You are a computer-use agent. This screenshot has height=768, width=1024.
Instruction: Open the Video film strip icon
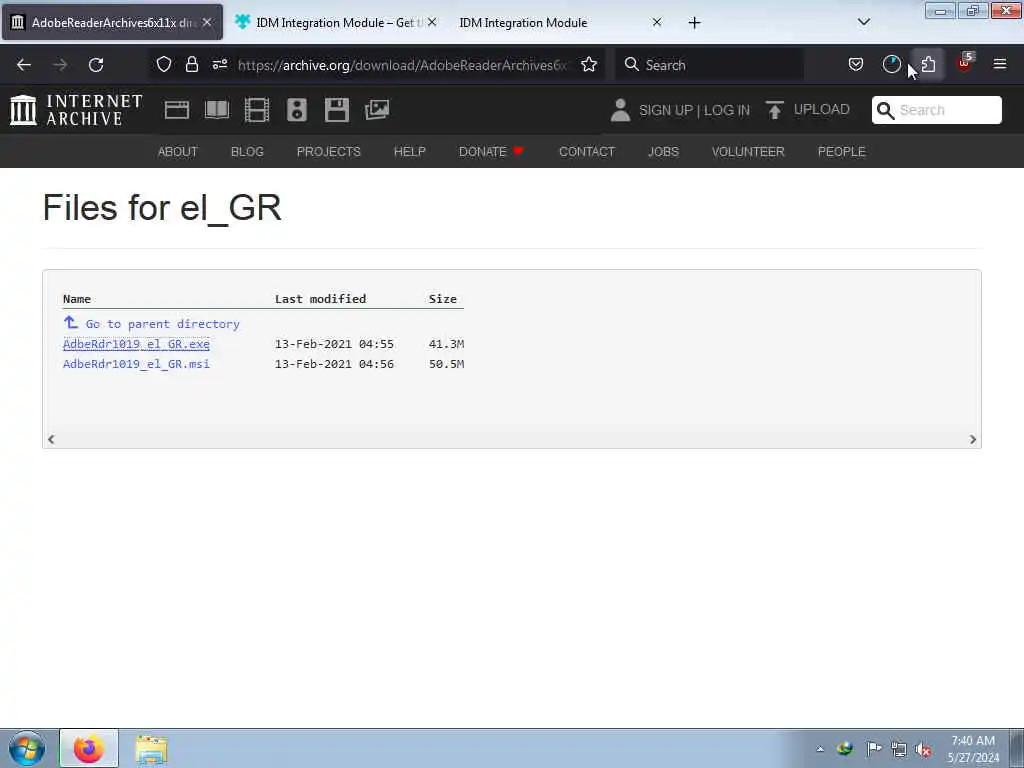click(x=257, y=110)
